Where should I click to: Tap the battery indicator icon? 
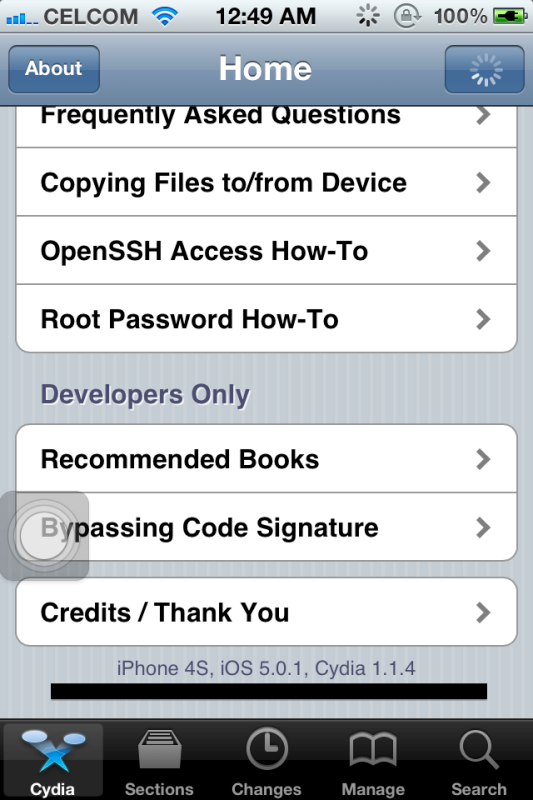point(510,16)
